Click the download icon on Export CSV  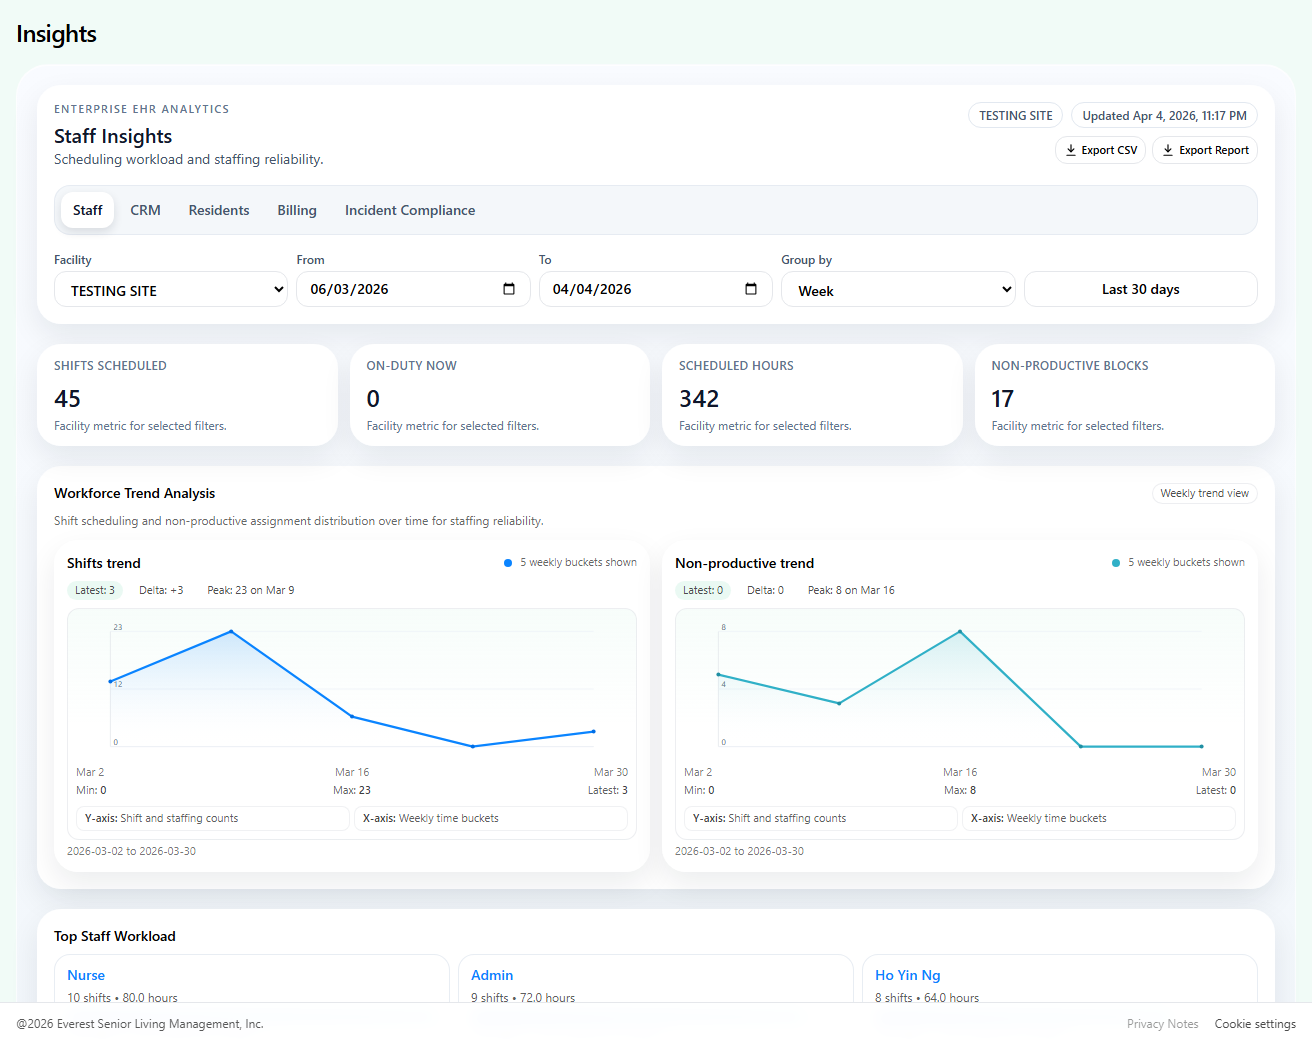1071,150
